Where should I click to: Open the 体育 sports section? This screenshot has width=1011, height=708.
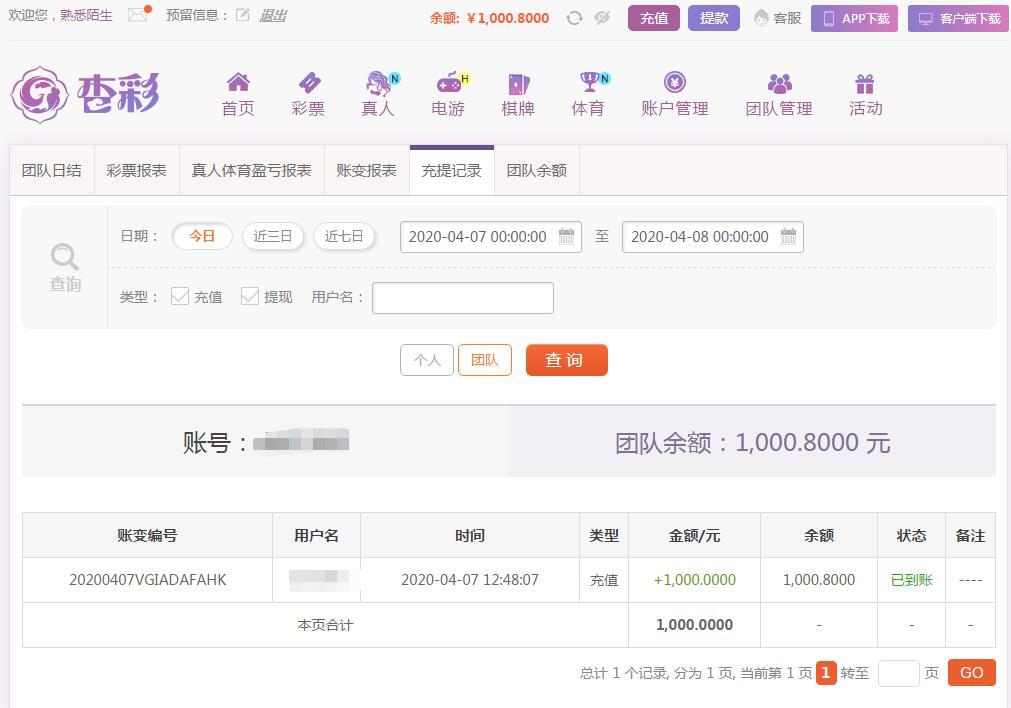click(x=589, y=95)
